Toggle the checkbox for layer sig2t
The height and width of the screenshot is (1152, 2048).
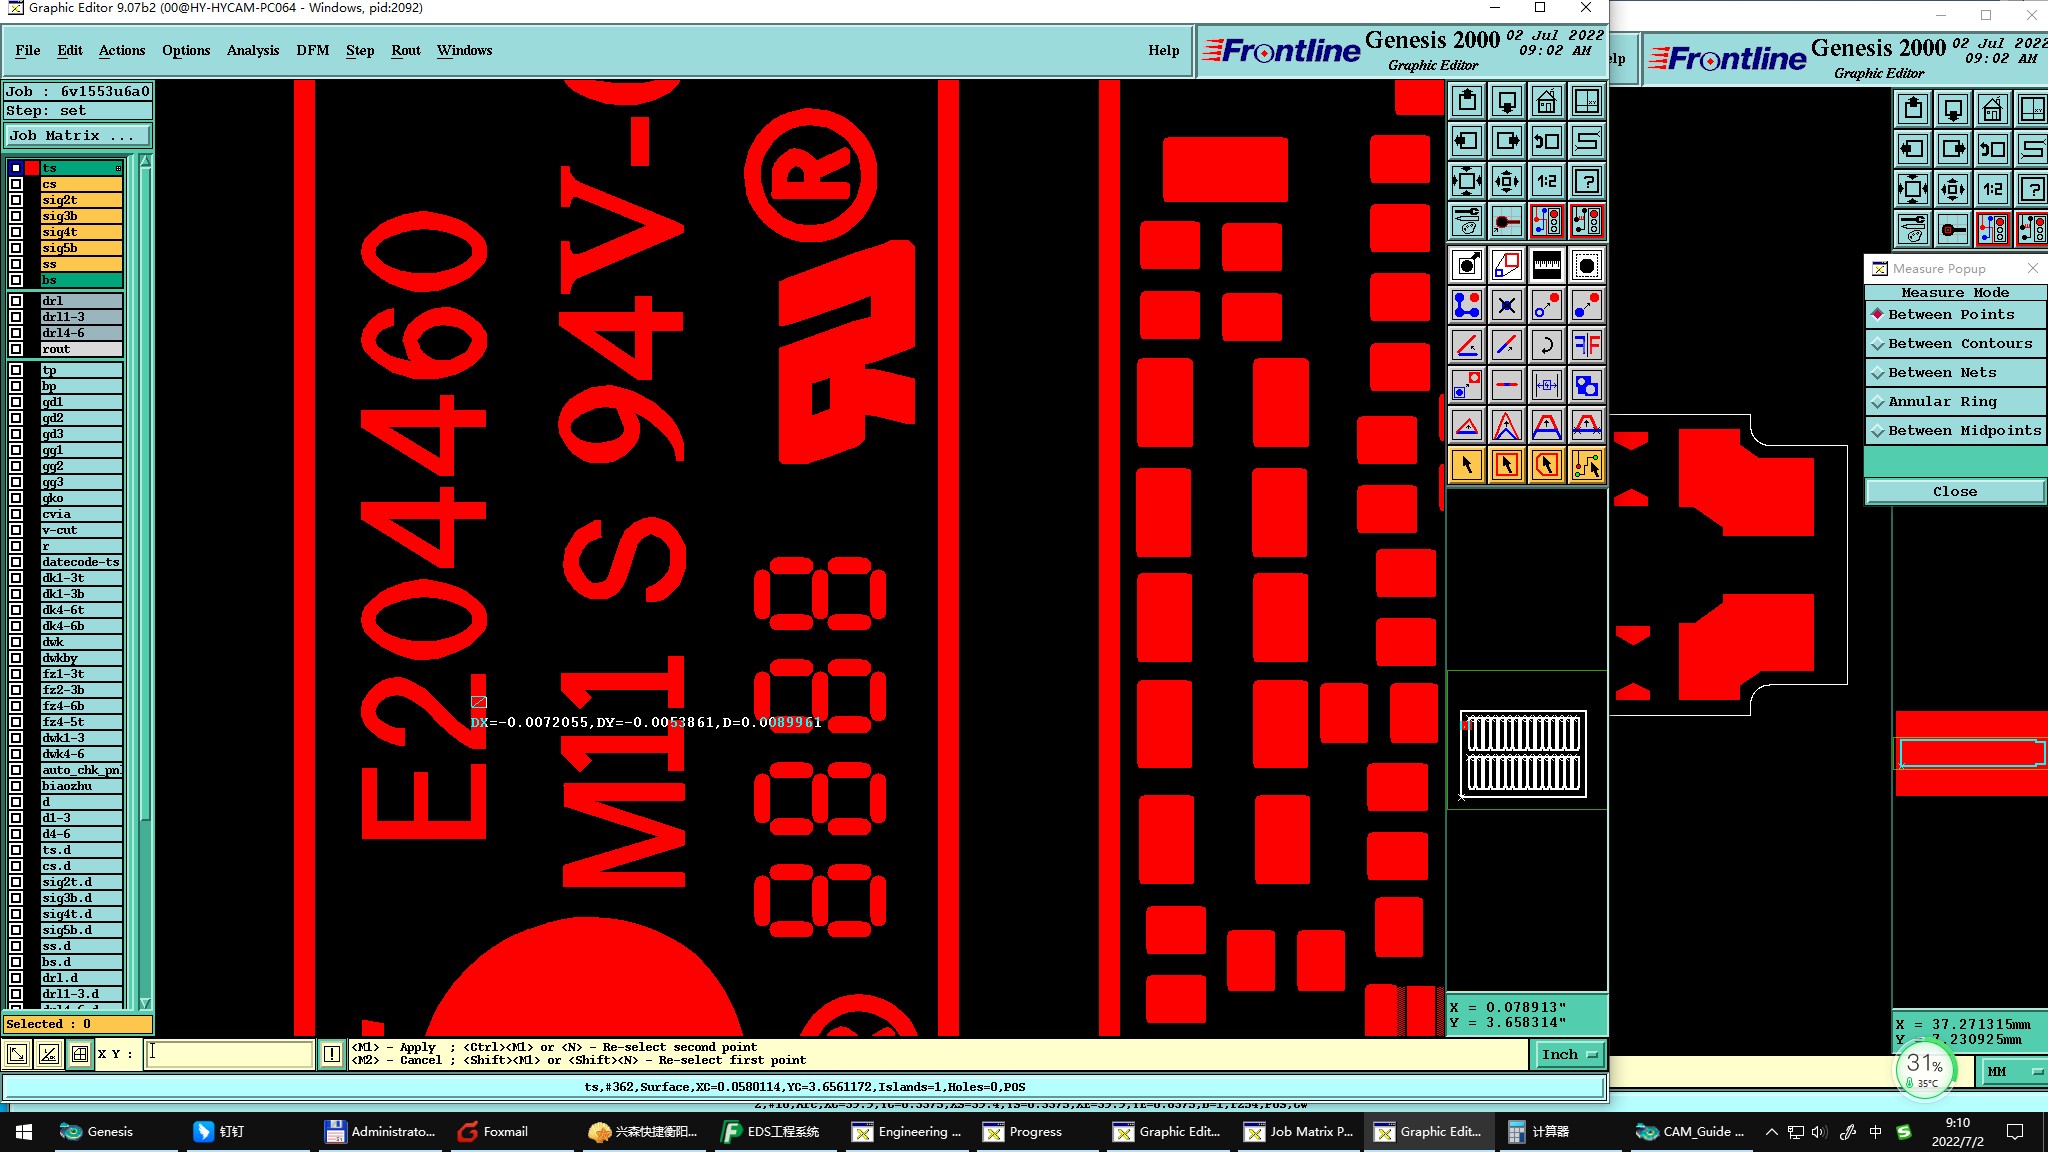[16, 200]
